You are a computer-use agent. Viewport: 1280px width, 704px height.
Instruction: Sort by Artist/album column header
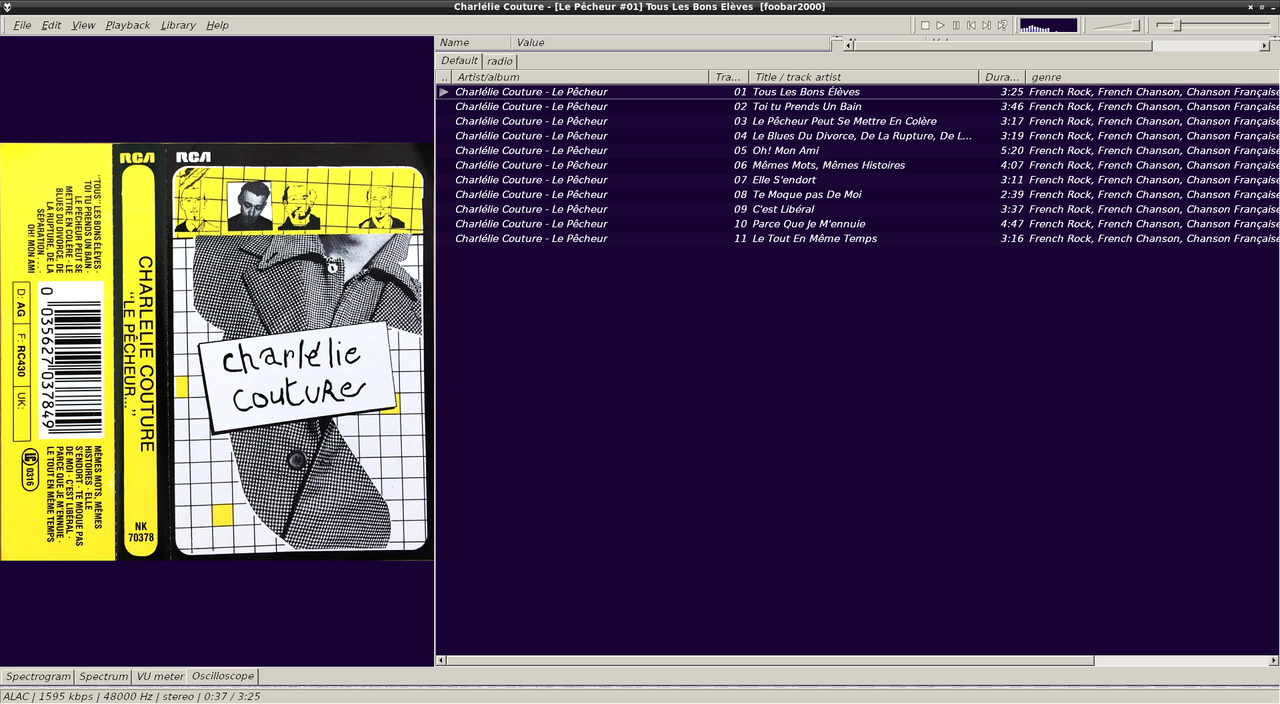(580, 77)
